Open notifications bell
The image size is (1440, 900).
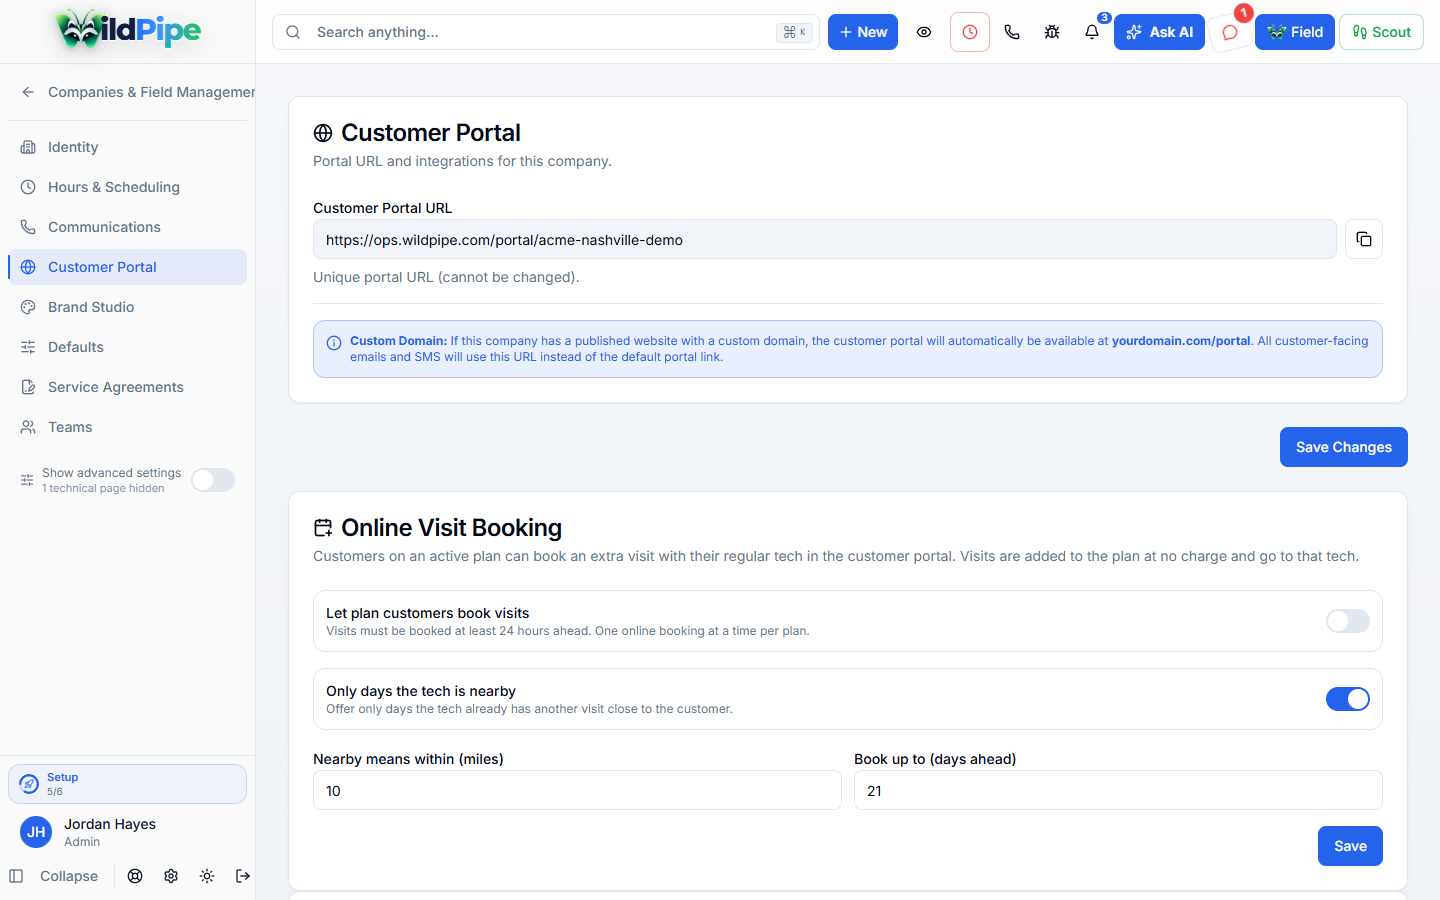coord(1092,32)
